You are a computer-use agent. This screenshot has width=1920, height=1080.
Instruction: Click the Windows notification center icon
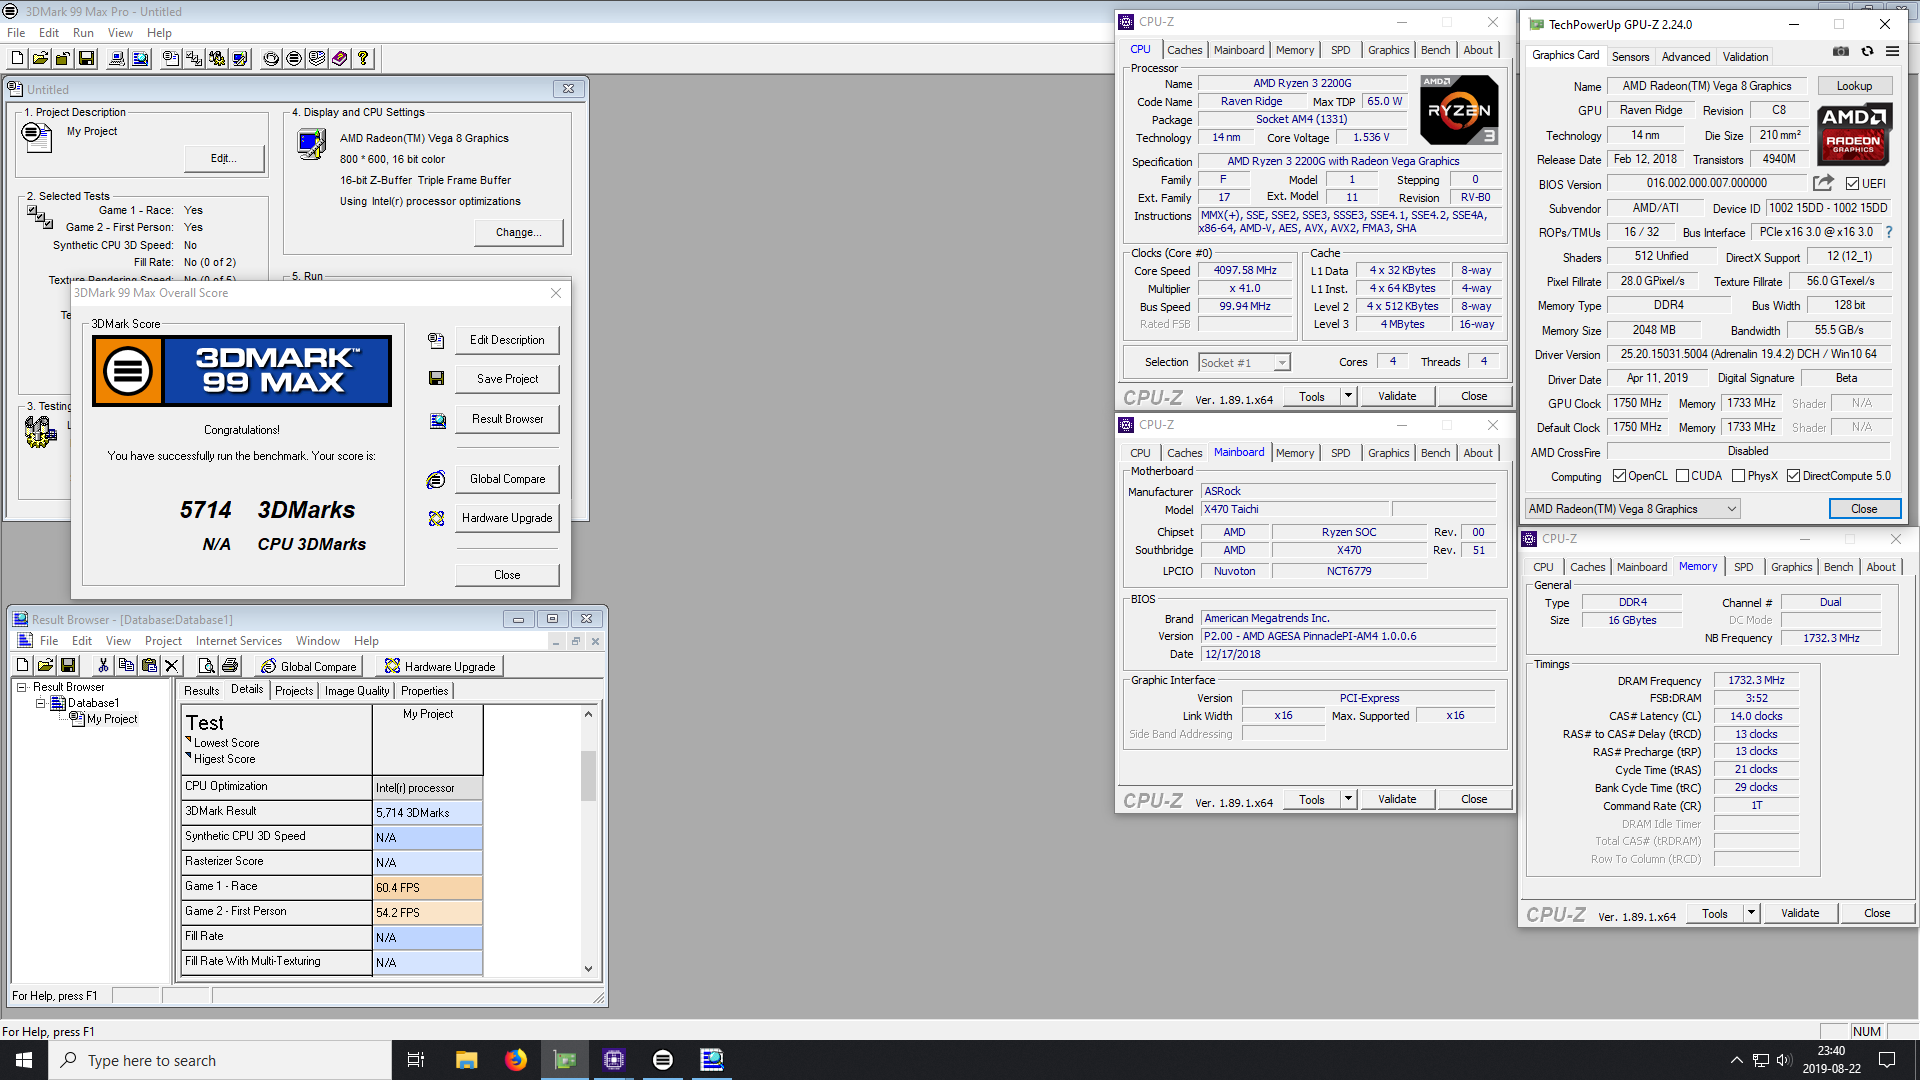(x=1887, y=1060)
